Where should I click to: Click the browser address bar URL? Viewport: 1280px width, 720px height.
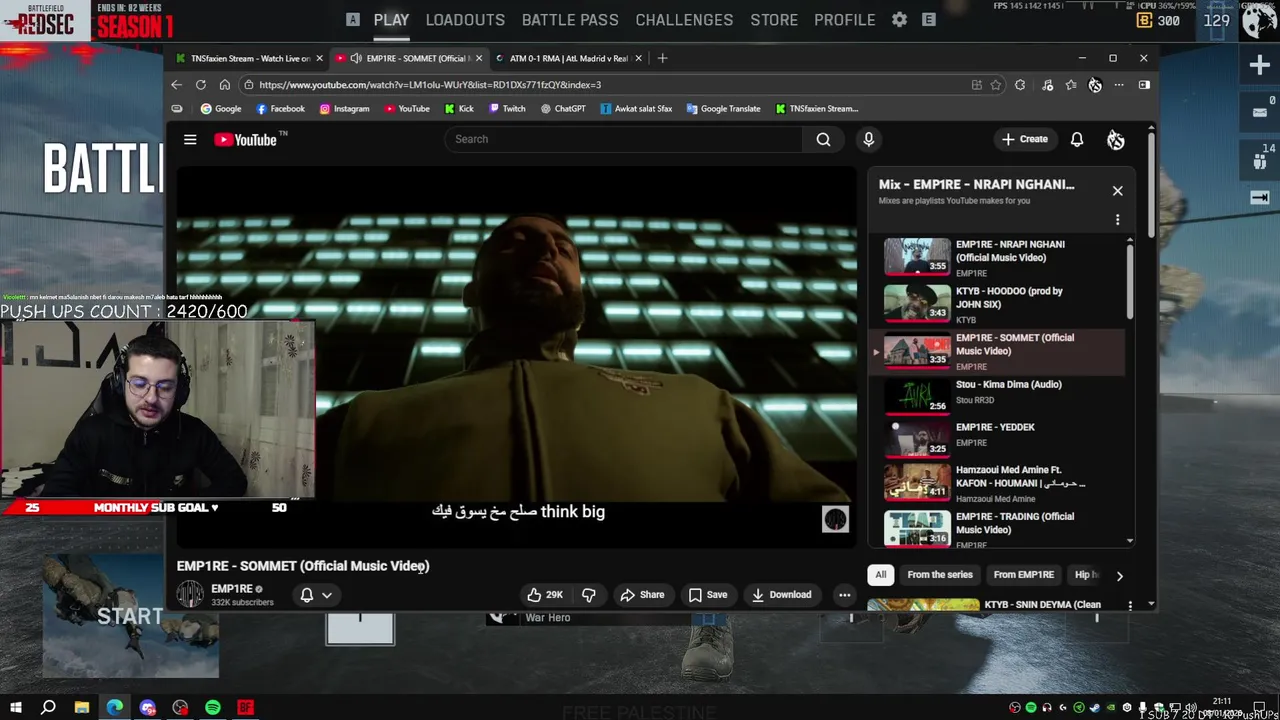[x=430, y=85]
